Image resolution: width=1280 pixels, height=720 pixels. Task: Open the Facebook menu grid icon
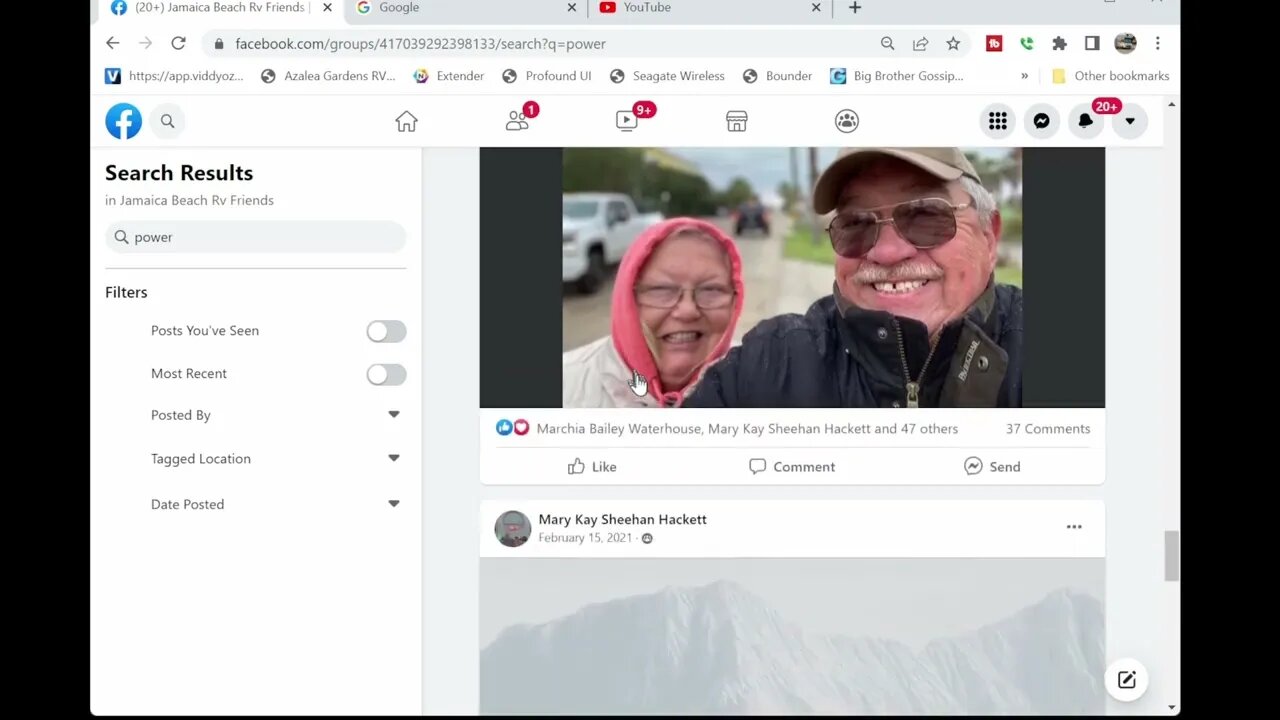[997, 121]
